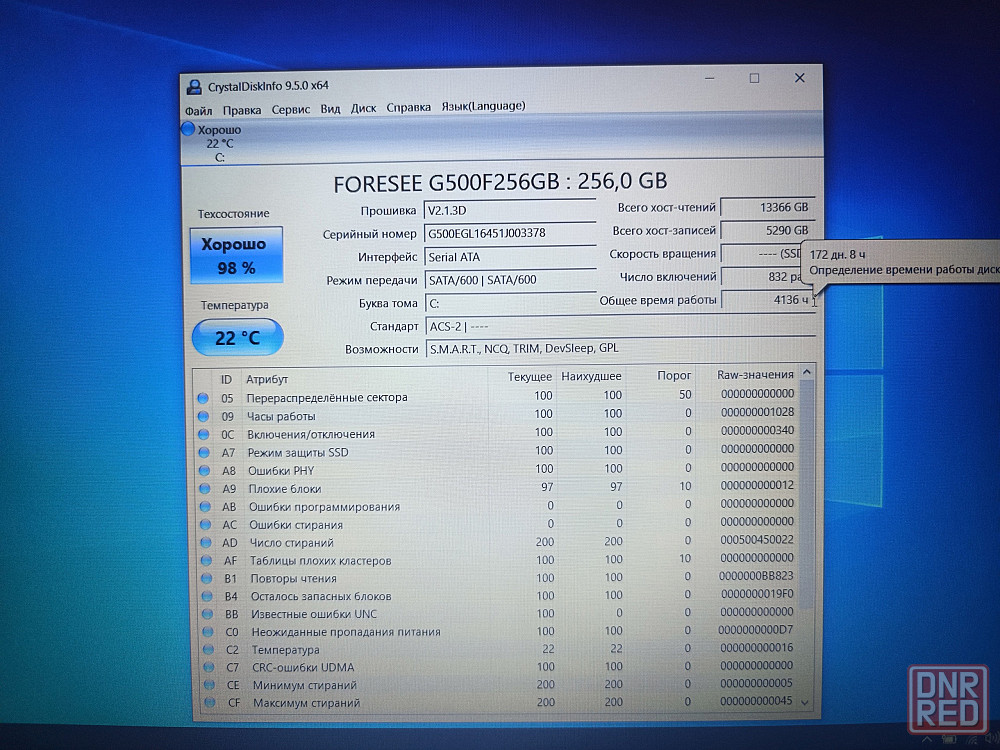1000x750 pixels.
Task: Click status icon of Ошибки стирания row
Action: click(205, 525)
